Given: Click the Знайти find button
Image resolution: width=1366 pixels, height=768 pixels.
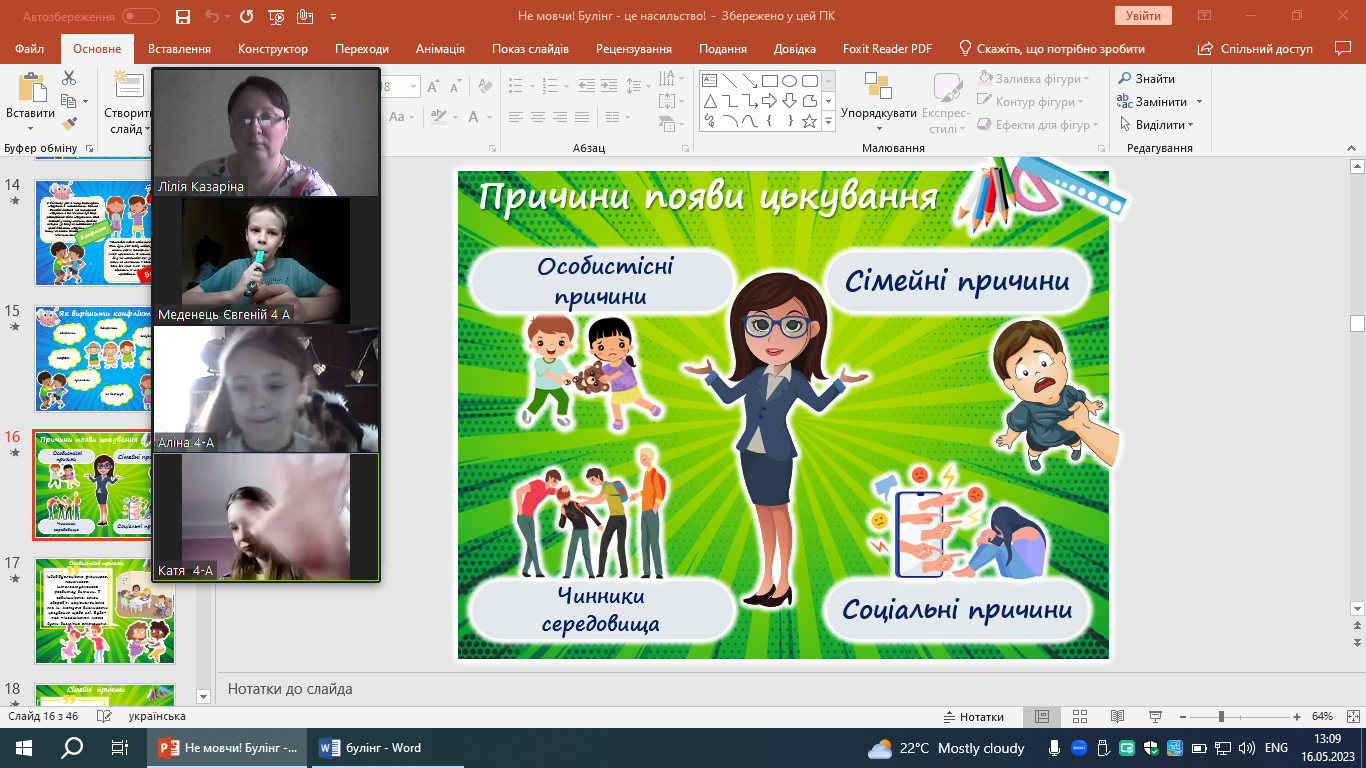Looking at the screenshot, I should click(1147, 79).
